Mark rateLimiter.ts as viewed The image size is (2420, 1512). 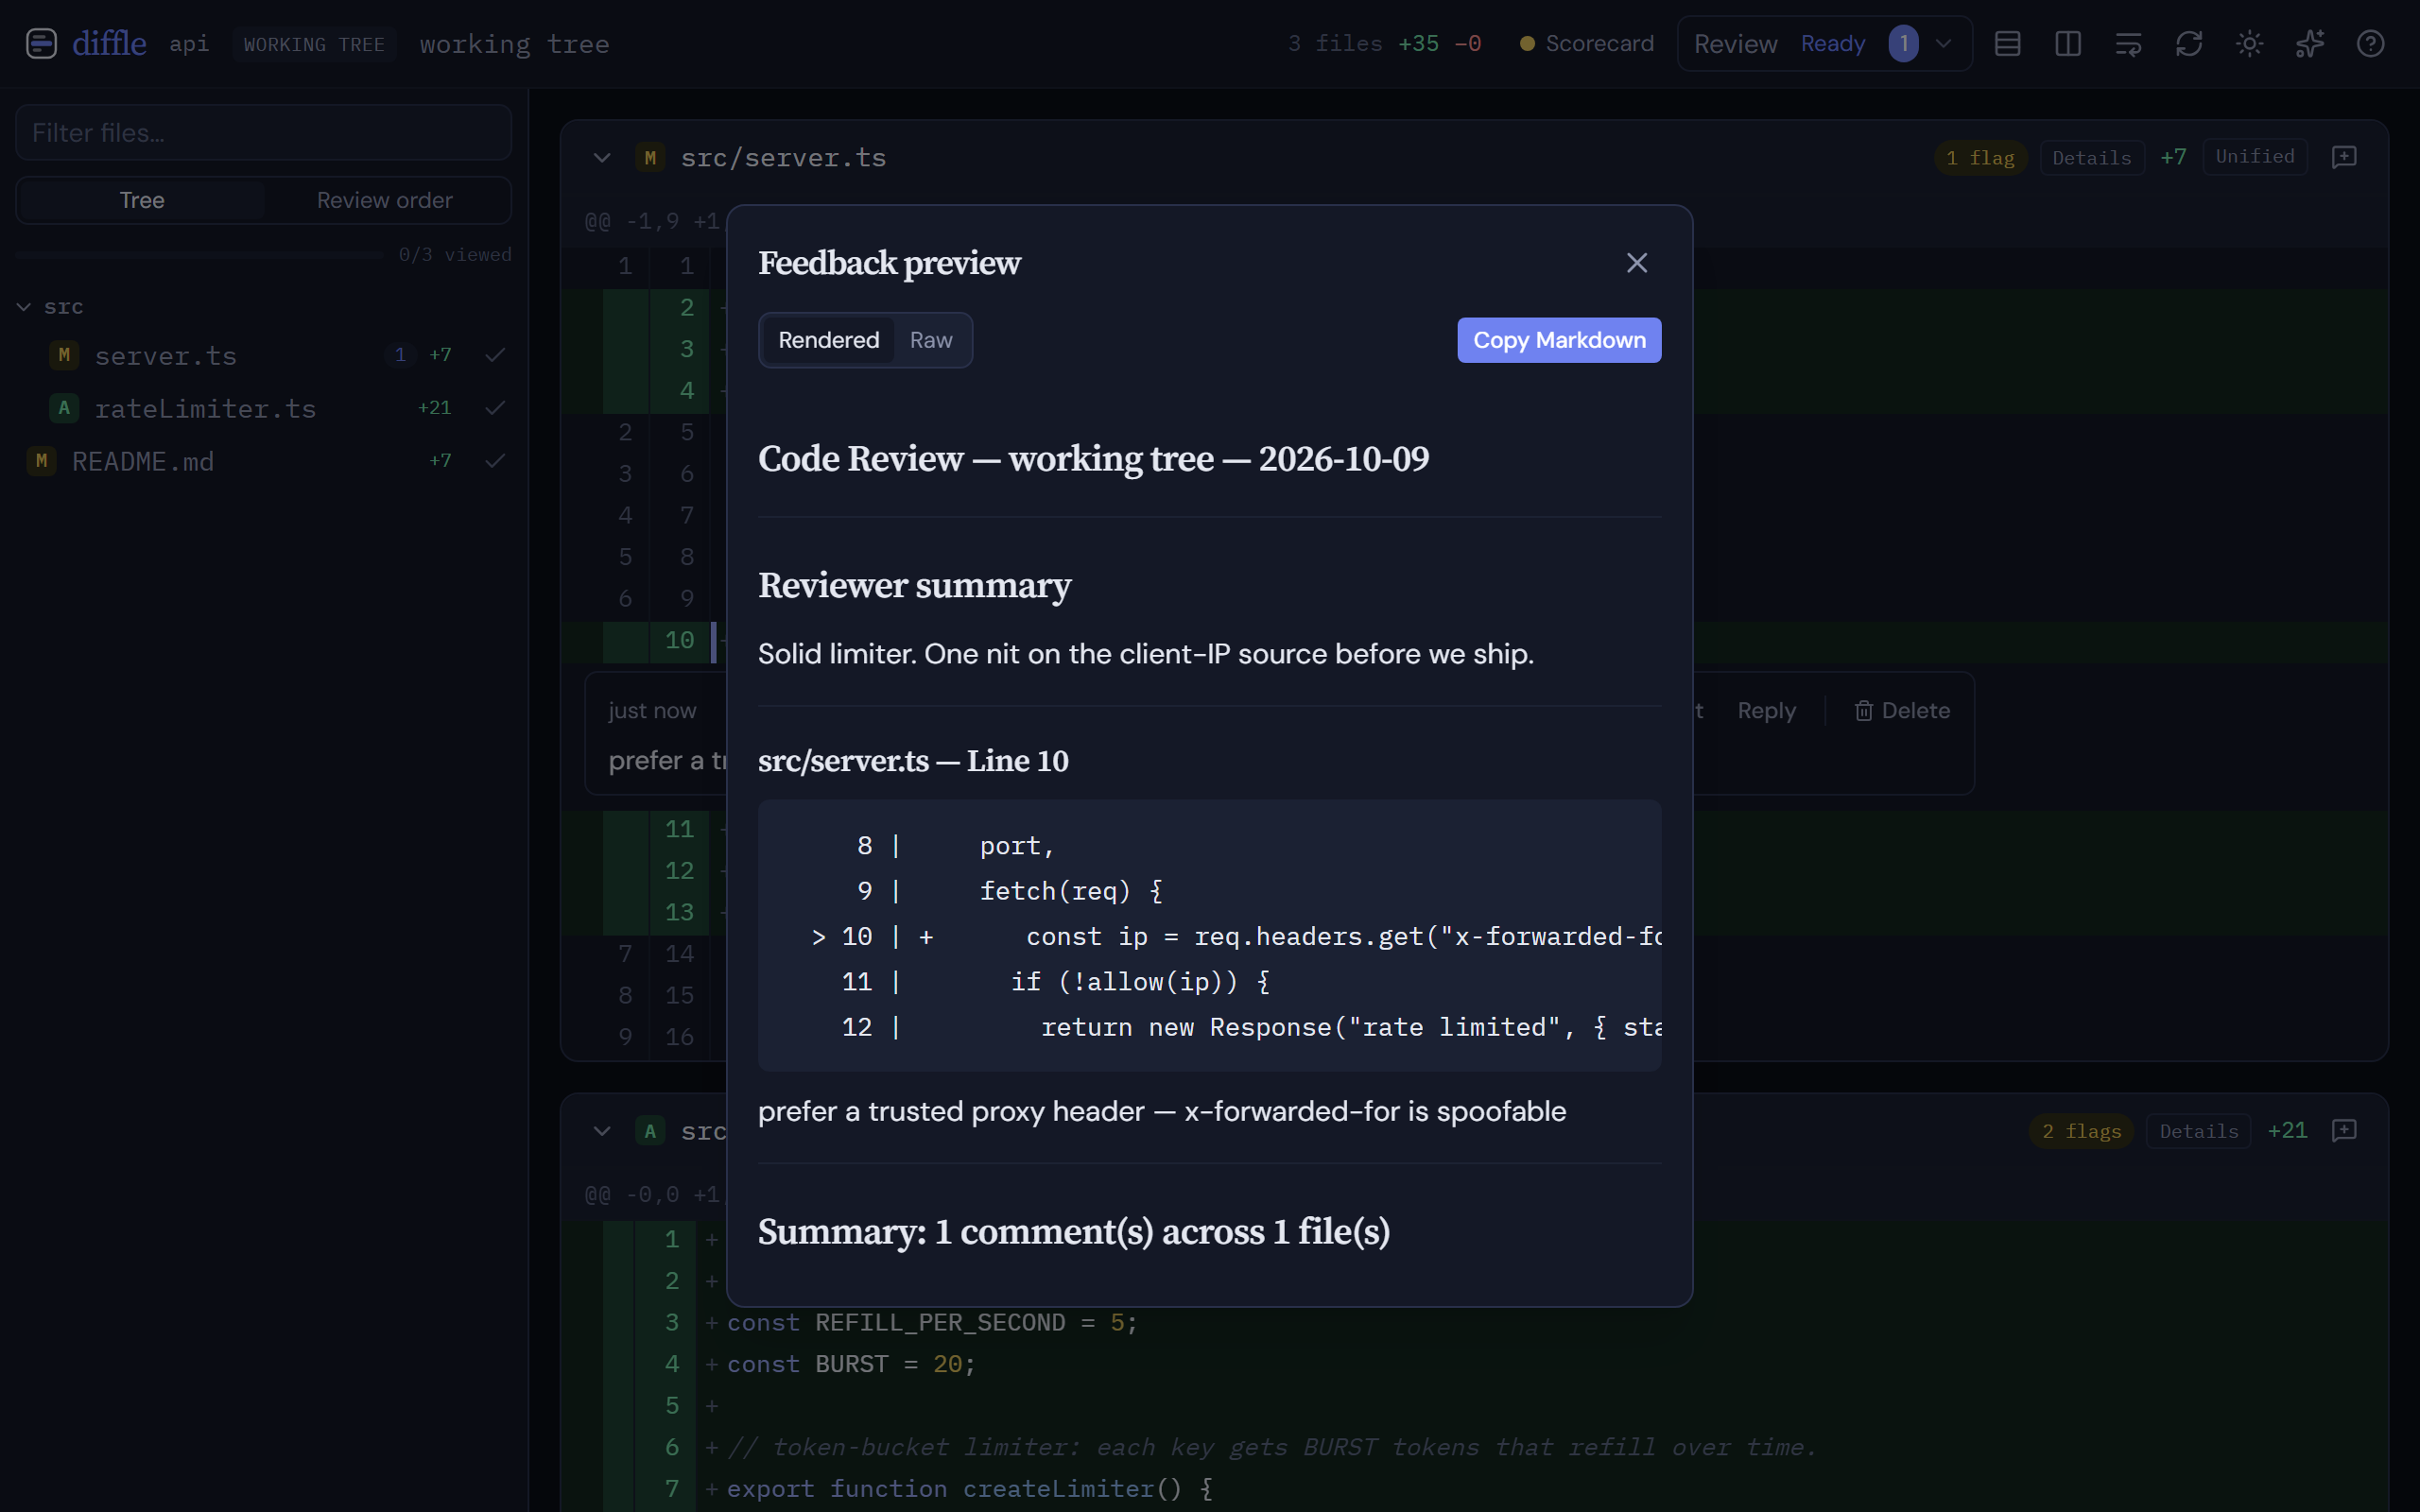click(x=494, y=408)
